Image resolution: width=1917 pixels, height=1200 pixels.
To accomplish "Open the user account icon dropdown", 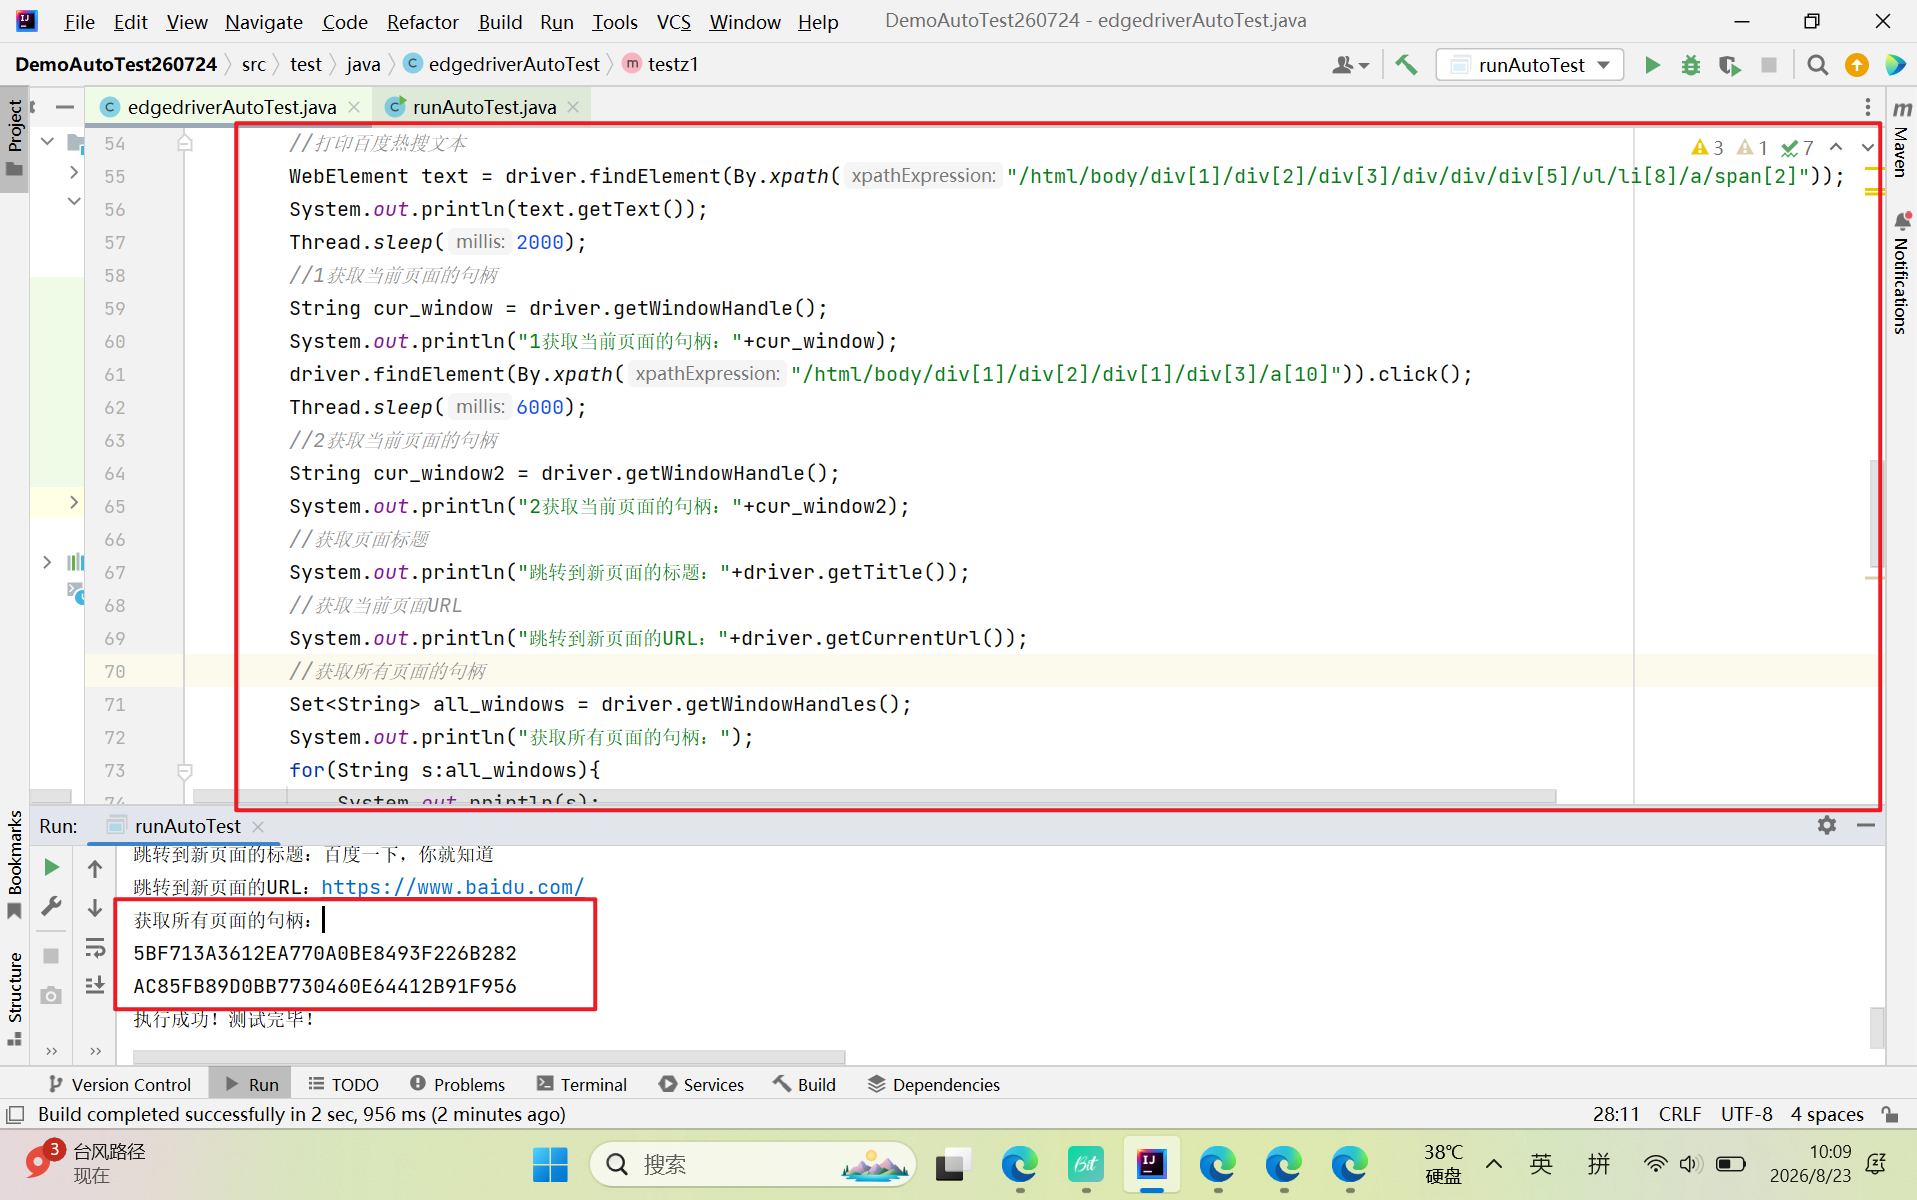I will [x=1350, y=65].
